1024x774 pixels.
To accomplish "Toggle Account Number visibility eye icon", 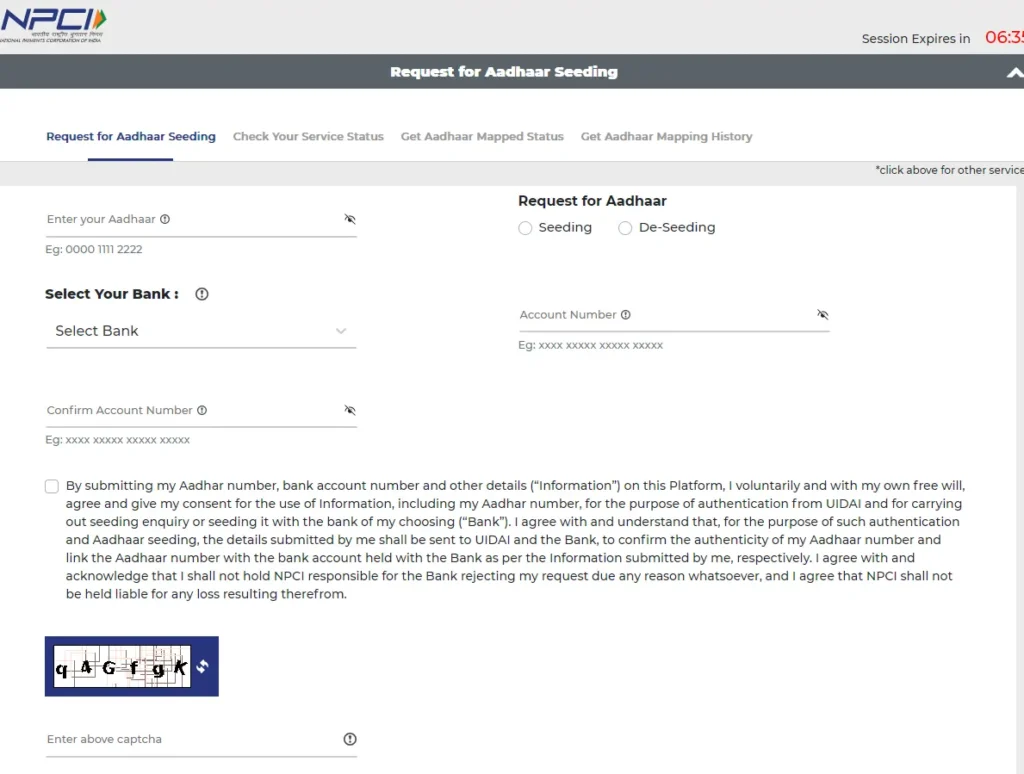I will coord(823,314).
